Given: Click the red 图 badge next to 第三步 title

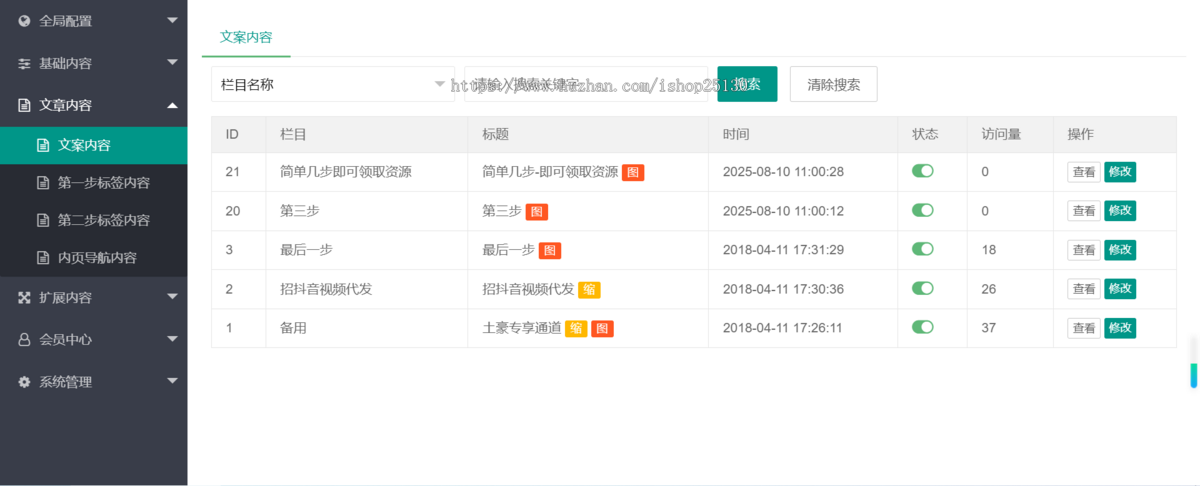Looking at the screenshot, I should (537, 211).
